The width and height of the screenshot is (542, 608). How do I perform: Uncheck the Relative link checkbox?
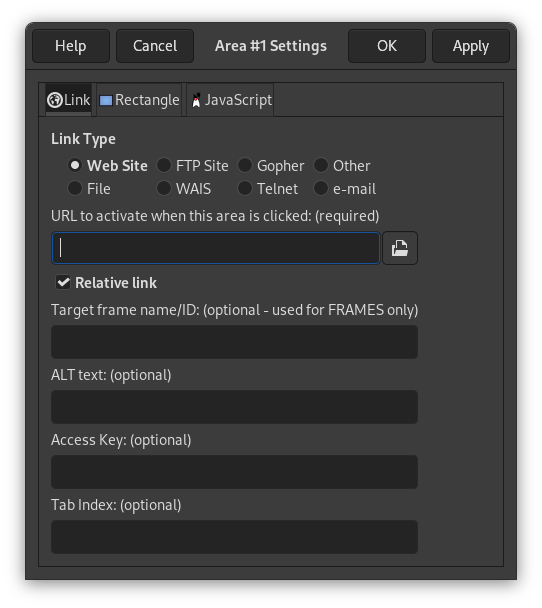click(x=63, y=283)
